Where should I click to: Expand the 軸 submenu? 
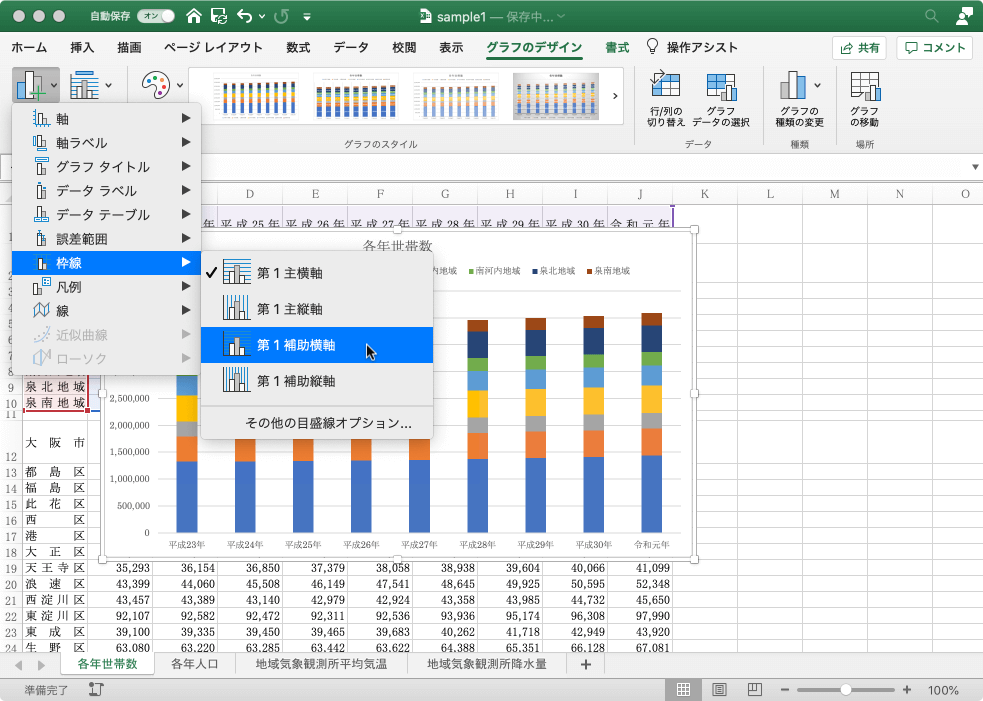tap(107, 119)
